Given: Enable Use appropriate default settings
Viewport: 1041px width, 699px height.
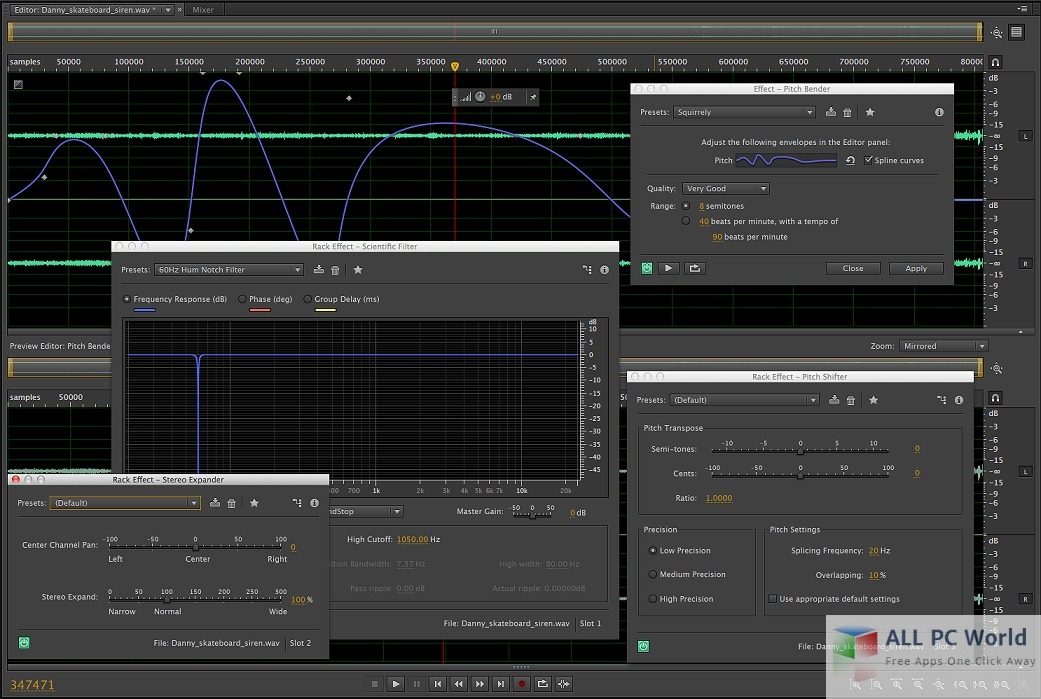Looking at the screenshot, I should tap(773, 599).
